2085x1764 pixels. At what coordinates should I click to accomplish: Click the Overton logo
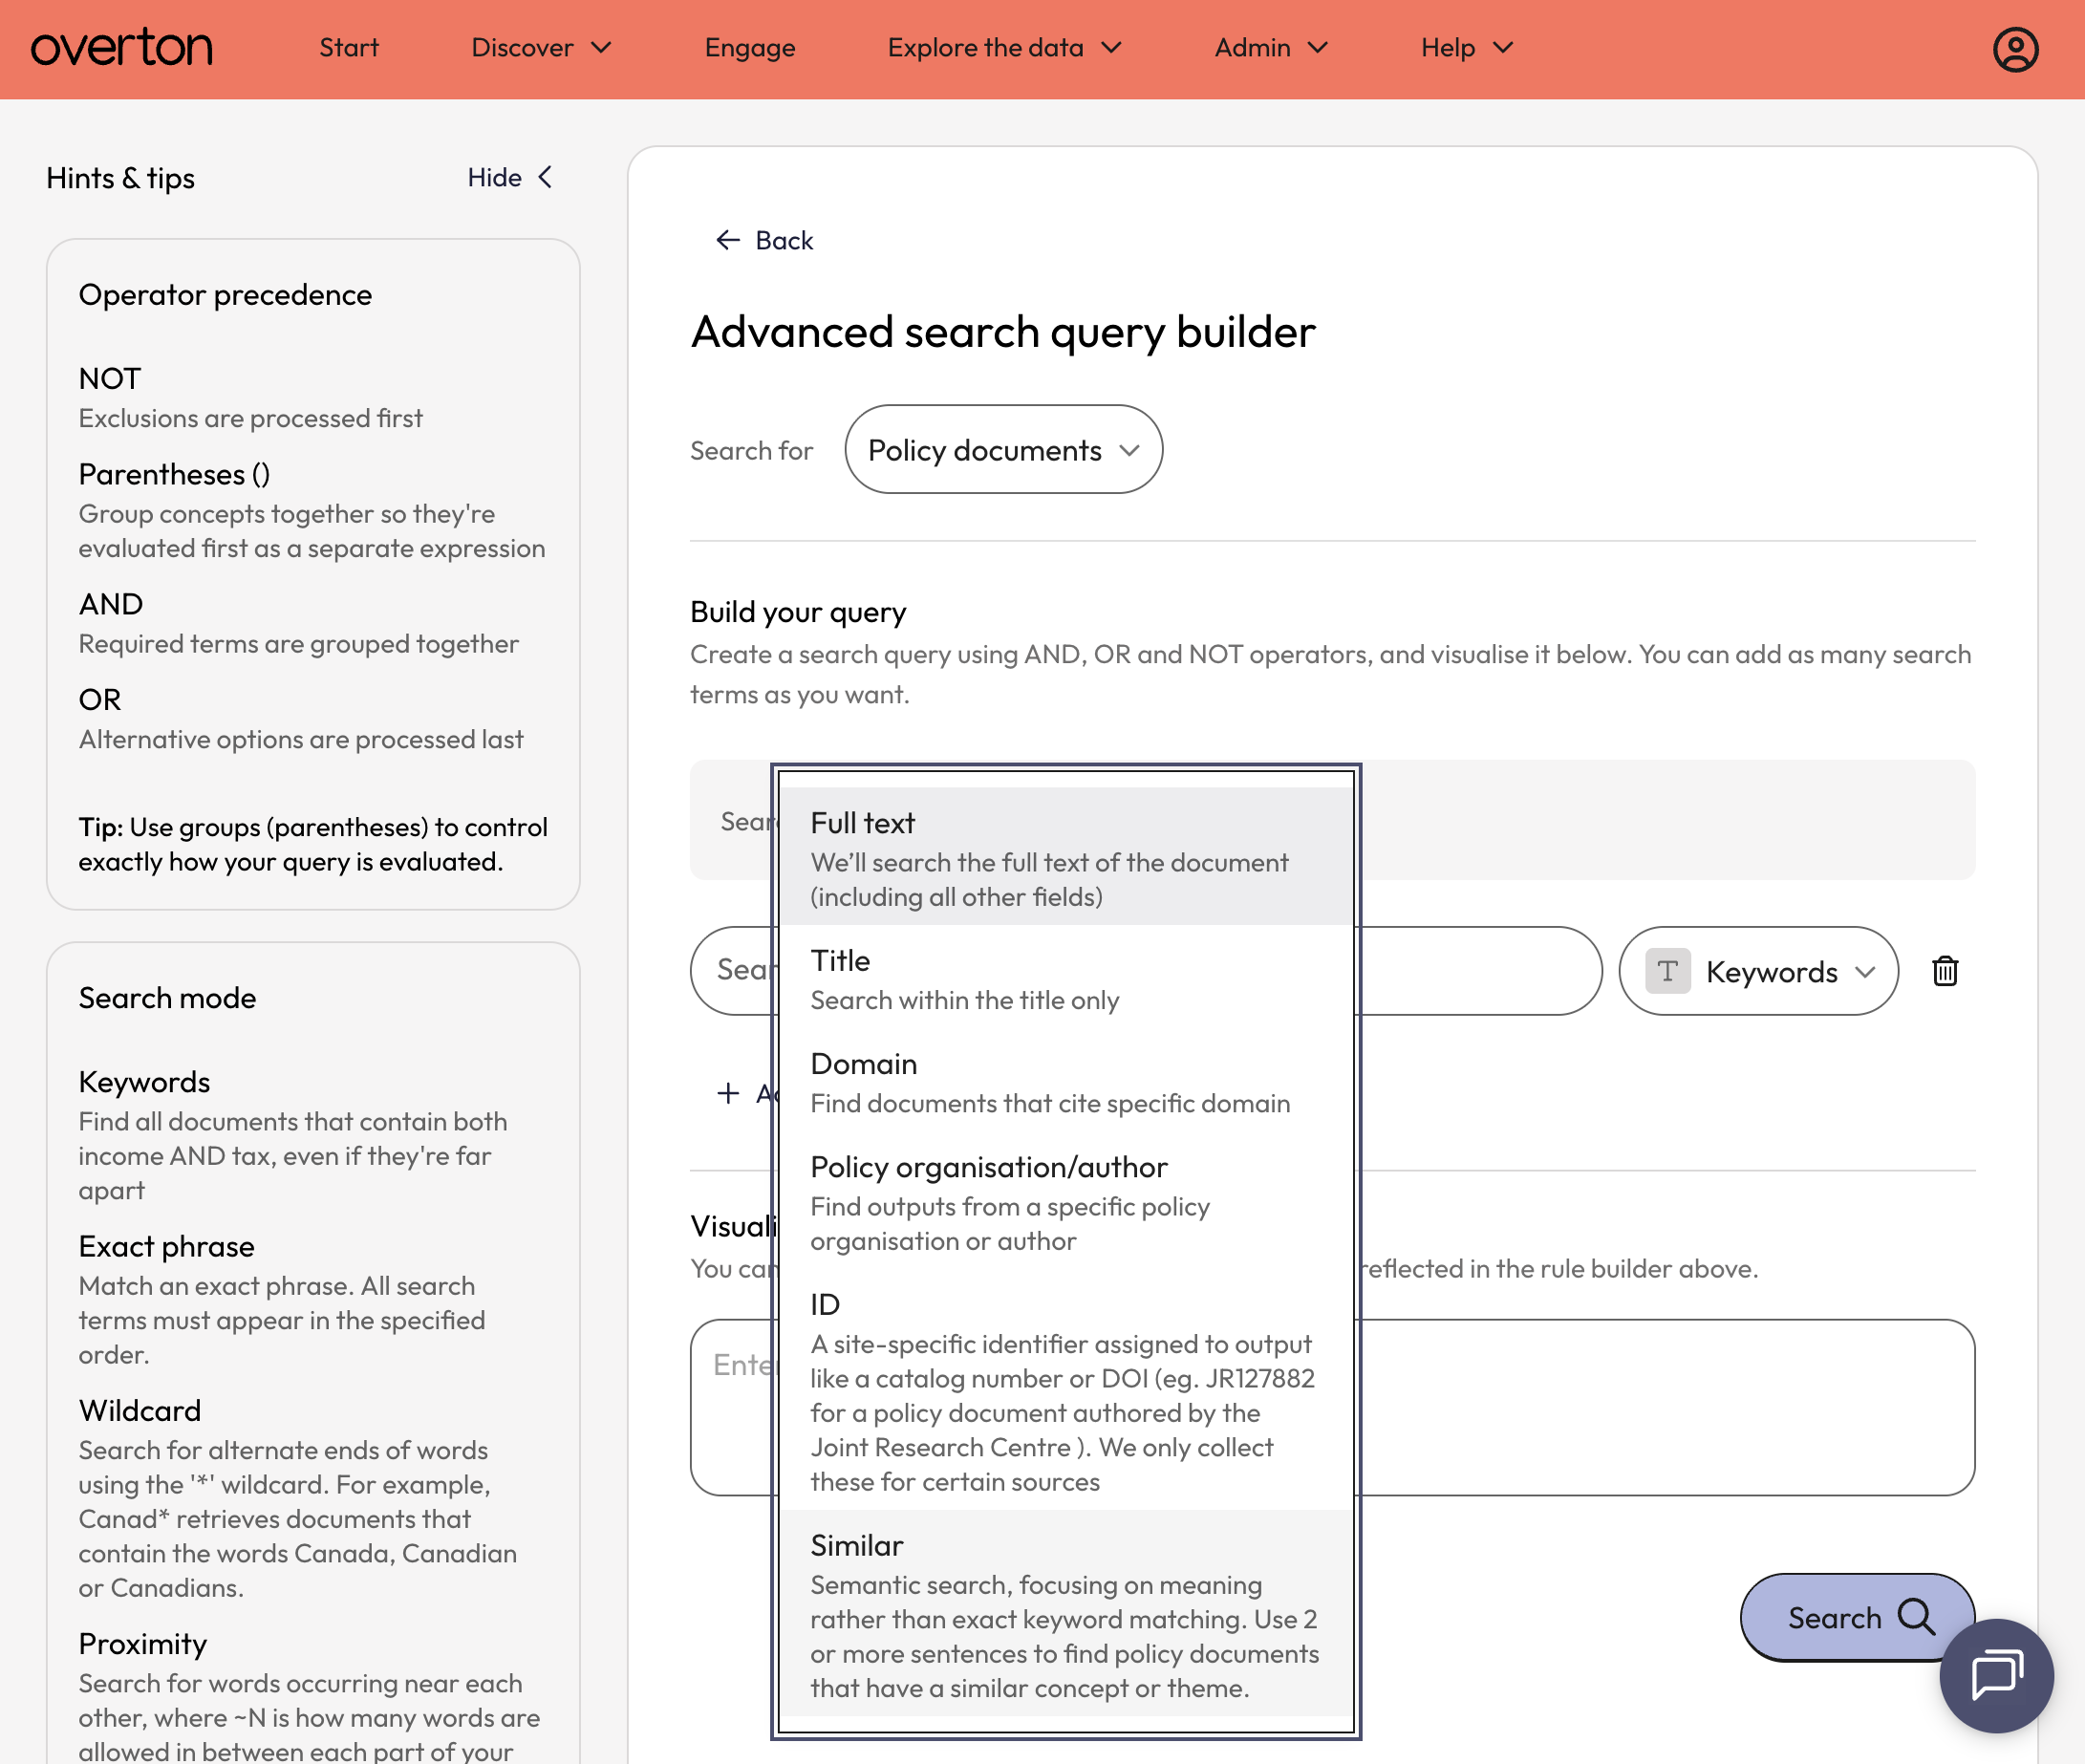[121, 48]
